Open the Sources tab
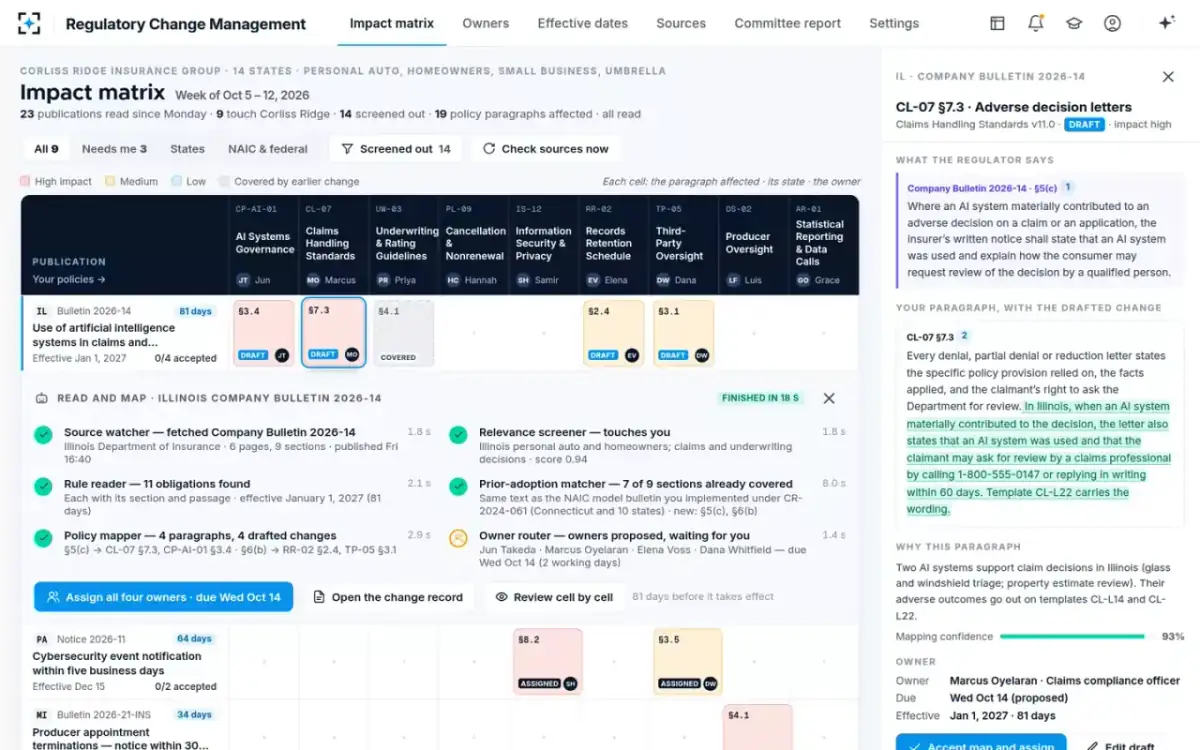 click(681, 23)
